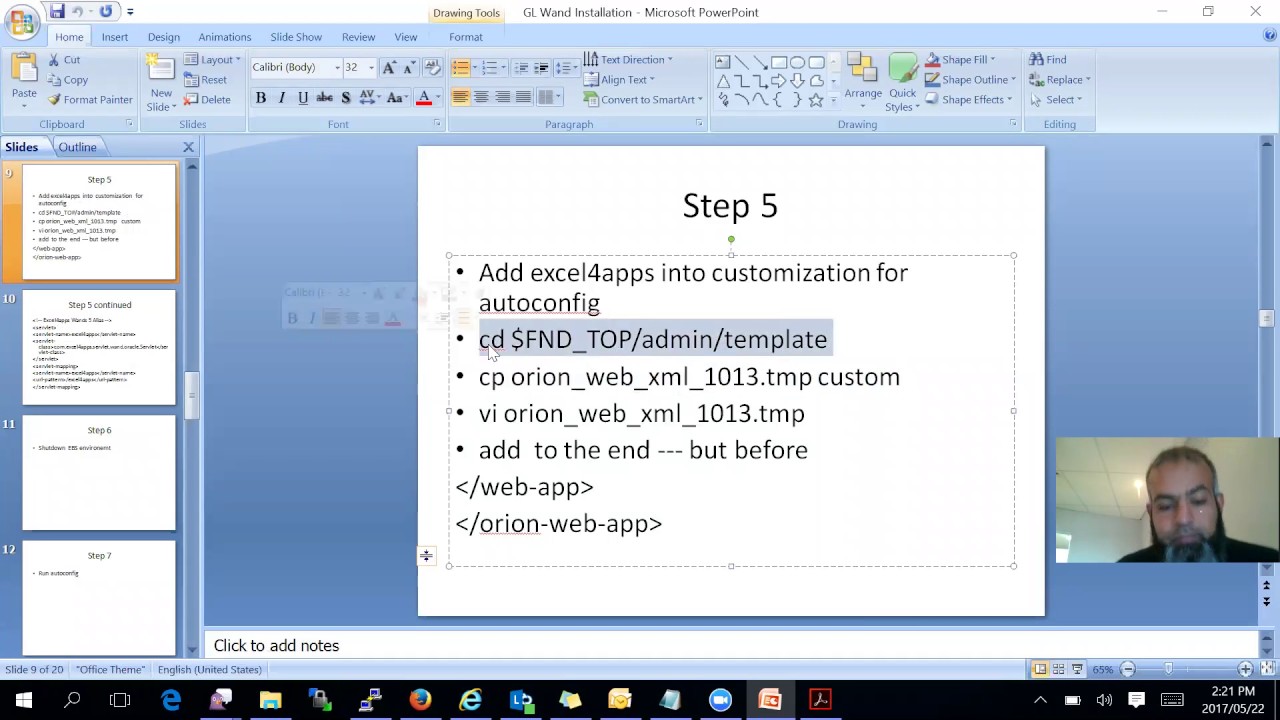This screenshot has height=720, width=1280.
Task: Clear all formatting
Action: (x=433, y=67)
